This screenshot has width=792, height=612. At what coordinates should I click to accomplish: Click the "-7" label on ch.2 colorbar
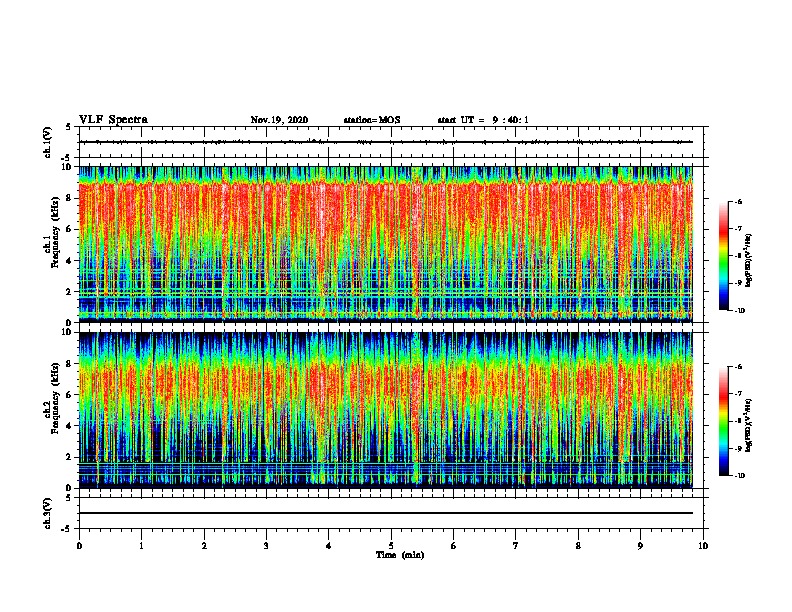pos(738,394)
